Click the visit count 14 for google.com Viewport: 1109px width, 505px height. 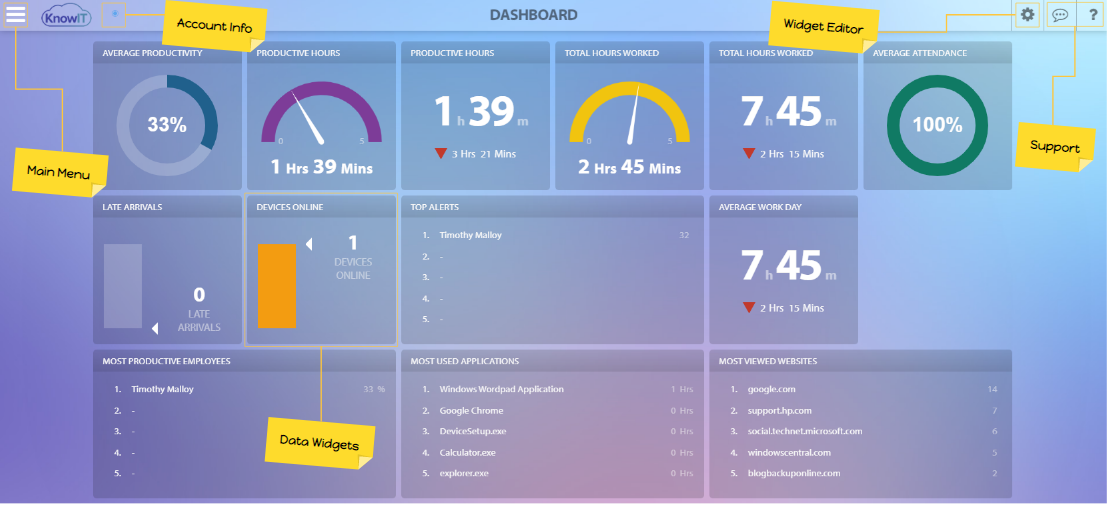click(992, 389)
